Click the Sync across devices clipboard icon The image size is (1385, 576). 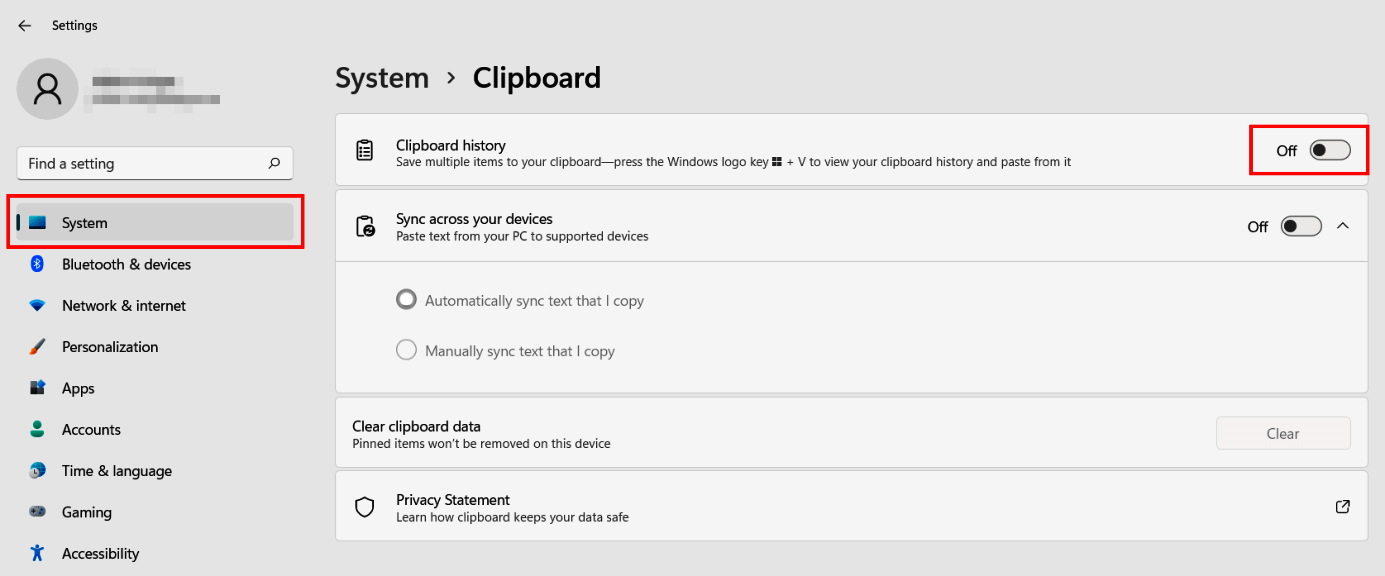(364, 226)
